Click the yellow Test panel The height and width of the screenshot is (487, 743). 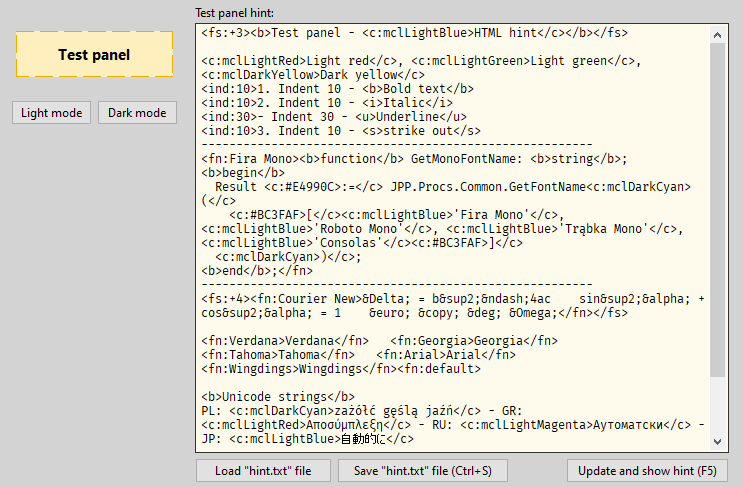94,54
